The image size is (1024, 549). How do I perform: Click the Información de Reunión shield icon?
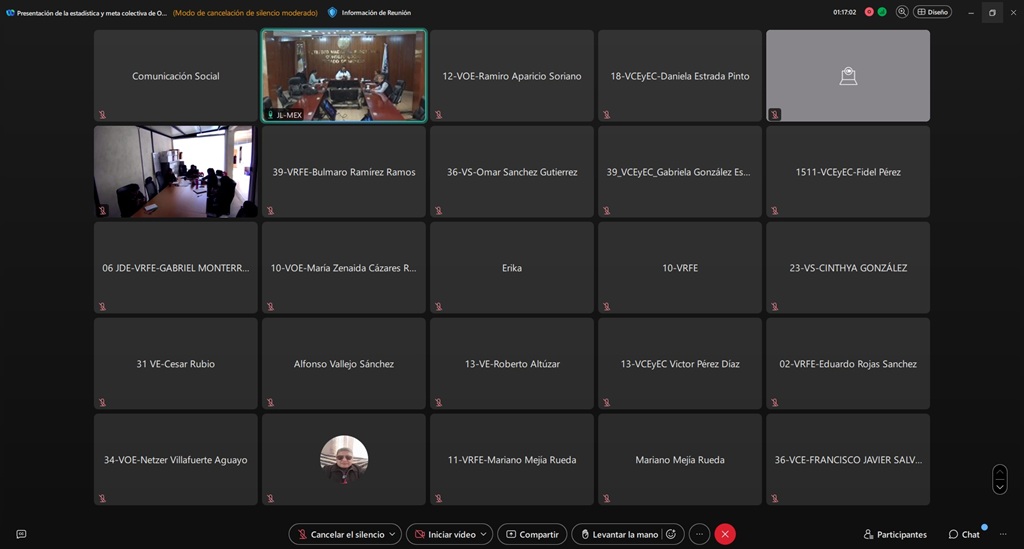[x=333, y=12]
